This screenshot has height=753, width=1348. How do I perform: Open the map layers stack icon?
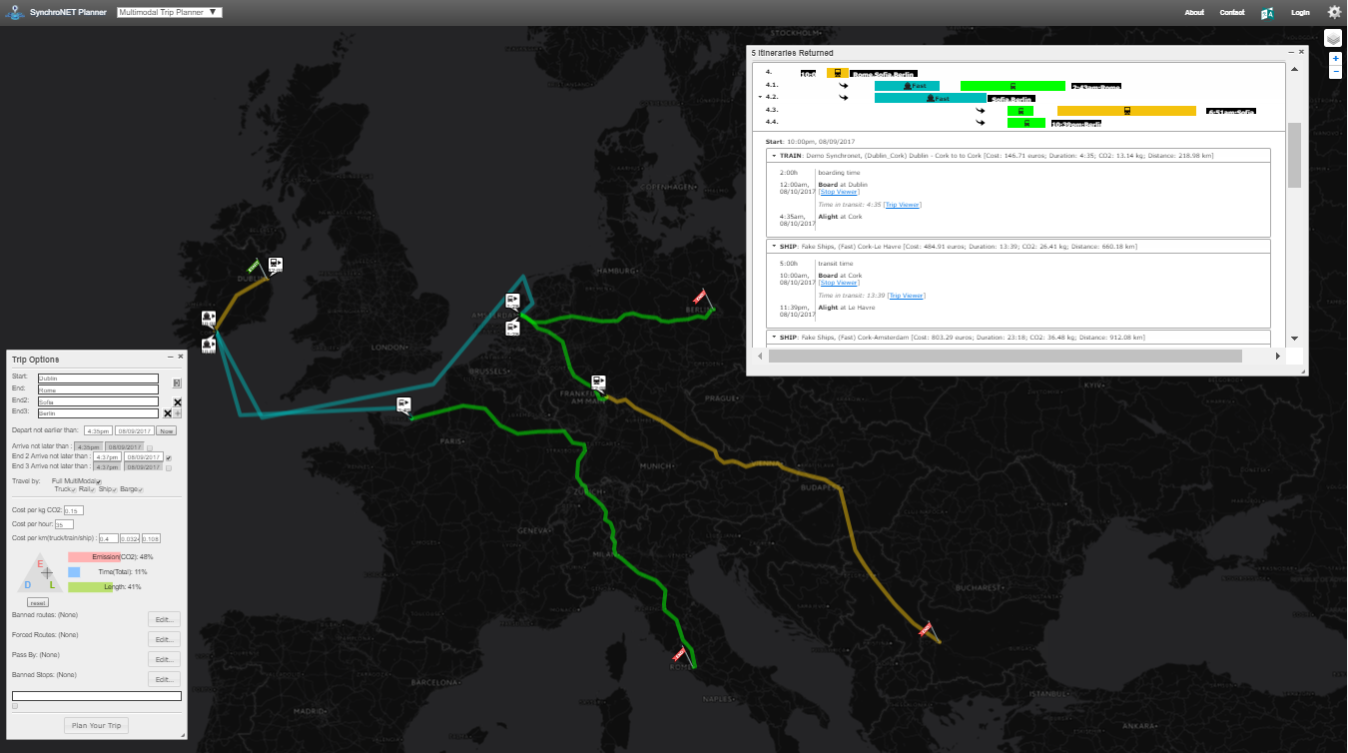point(1333,38)
